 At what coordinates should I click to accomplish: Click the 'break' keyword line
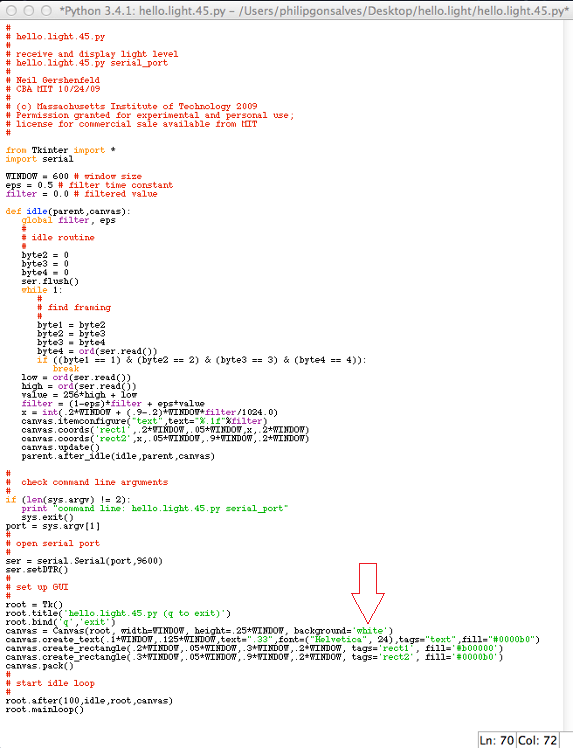click(x=66, y=369)
